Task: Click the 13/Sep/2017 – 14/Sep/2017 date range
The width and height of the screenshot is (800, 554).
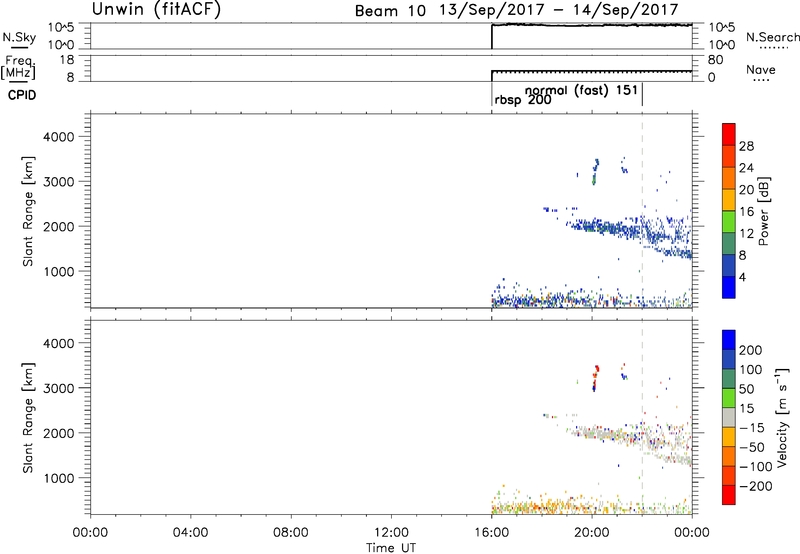Action: [x=559, y=10]
